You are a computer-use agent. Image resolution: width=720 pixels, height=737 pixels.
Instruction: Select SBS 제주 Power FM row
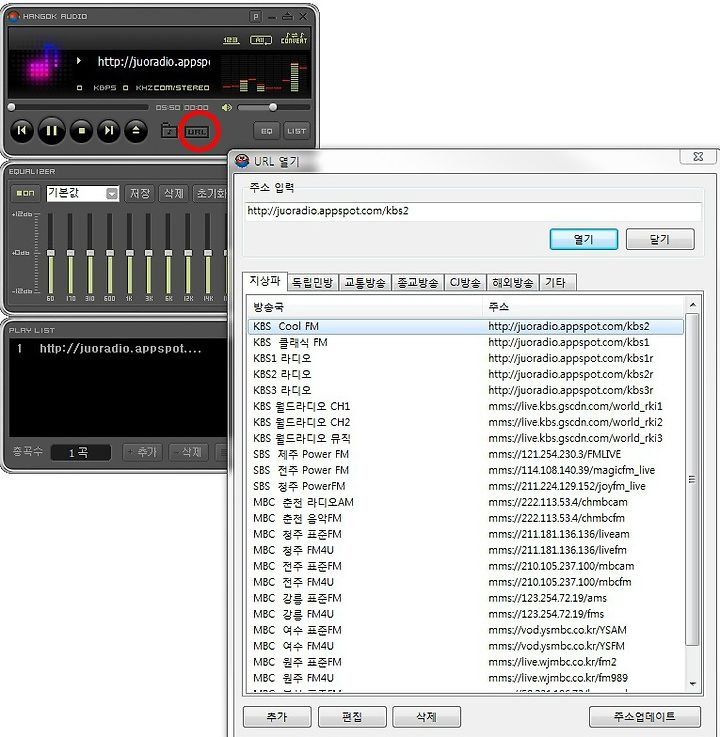(x=466, y=454)
